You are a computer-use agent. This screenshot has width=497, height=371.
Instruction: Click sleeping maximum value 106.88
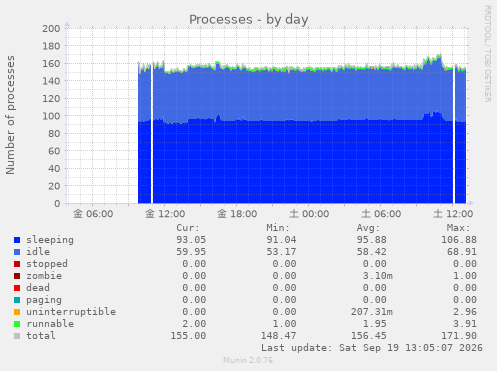459,240
